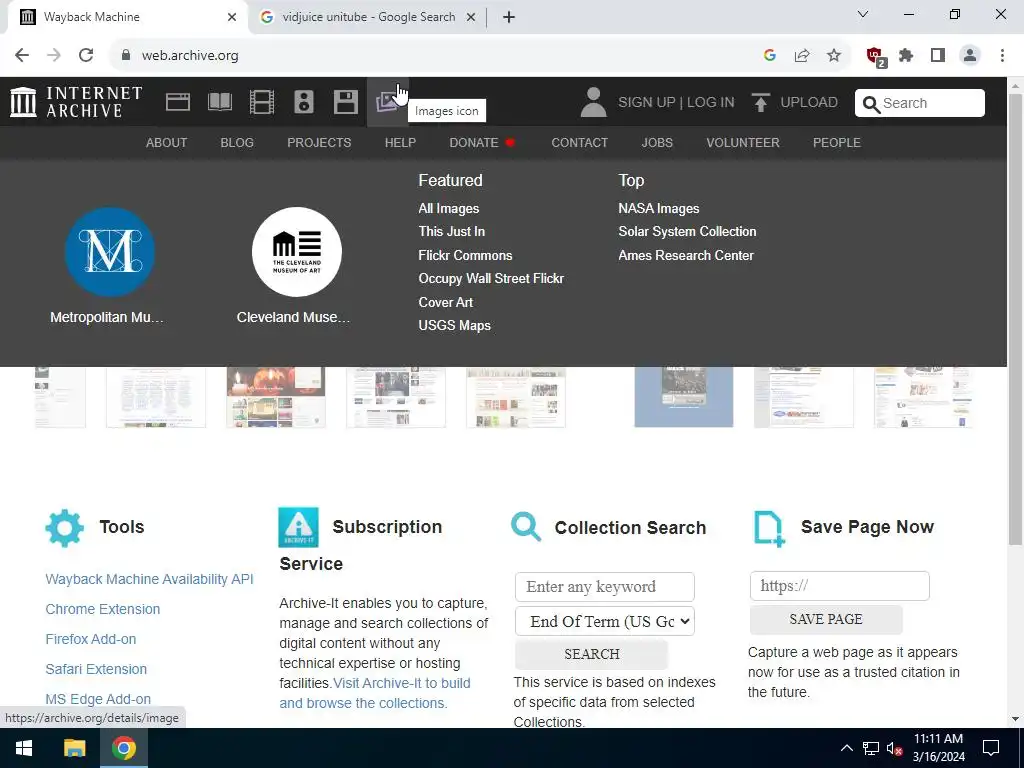Viewport: 1024px width, 768px height.
Task: Click LOG IN link
Action: (711, 103)
